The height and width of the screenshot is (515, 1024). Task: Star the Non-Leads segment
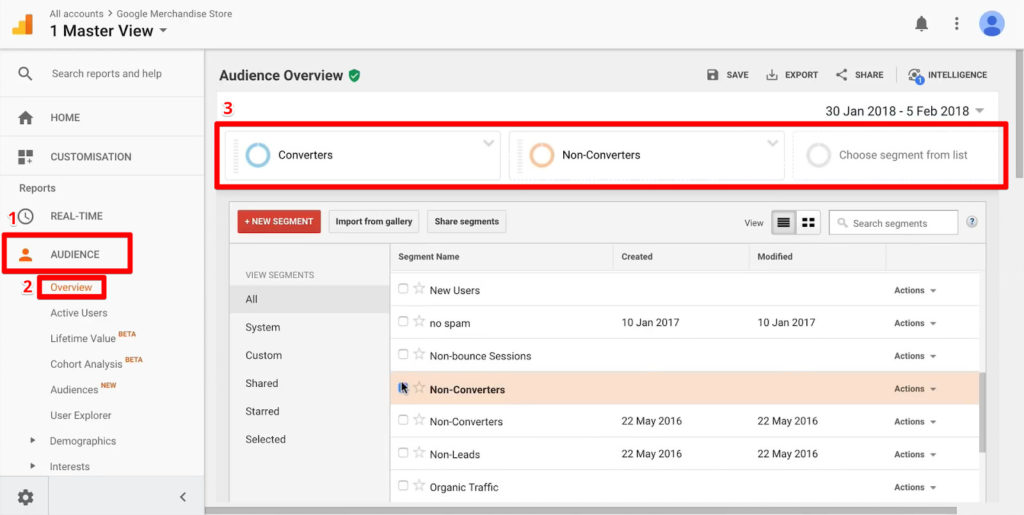pos(419,452)
